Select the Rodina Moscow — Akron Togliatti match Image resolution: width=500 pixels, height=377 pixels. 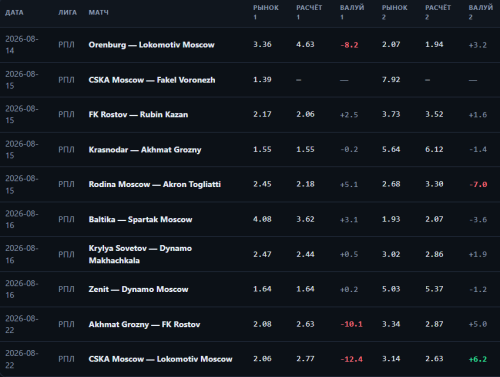coord(155,184)
